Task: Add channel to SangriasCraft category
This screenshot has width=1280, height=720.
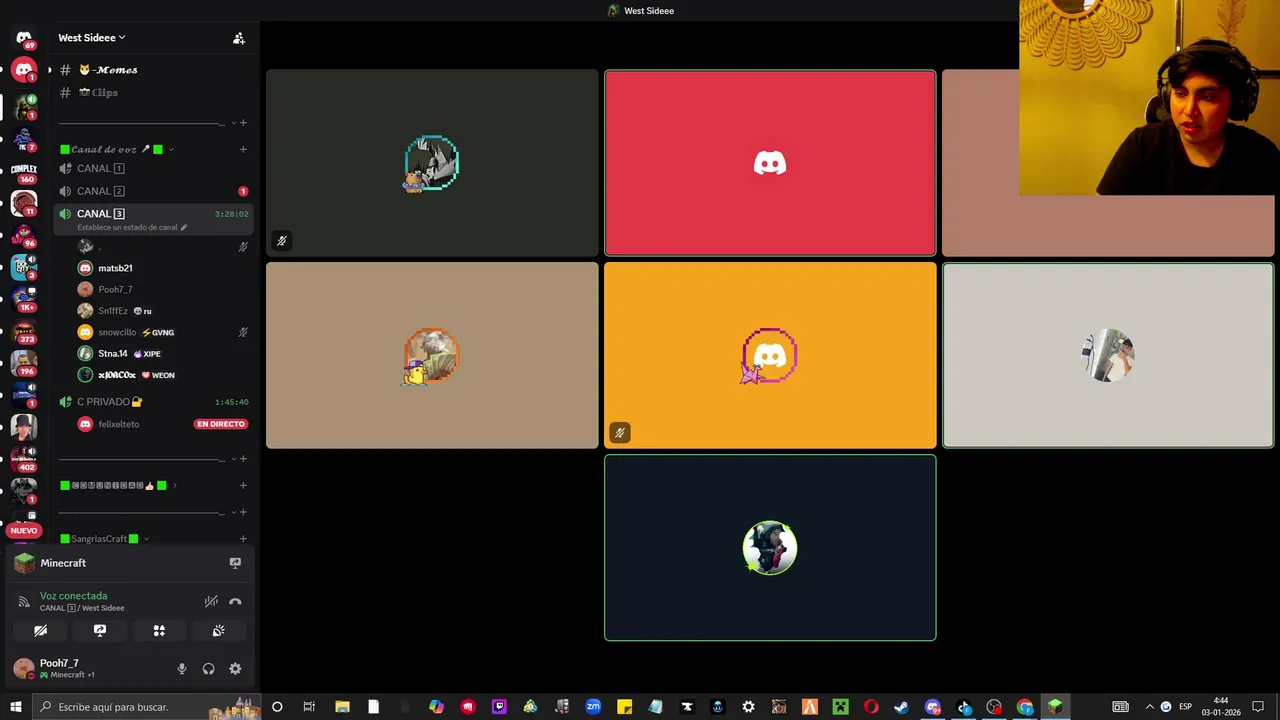Action: (x=243, y=539)
